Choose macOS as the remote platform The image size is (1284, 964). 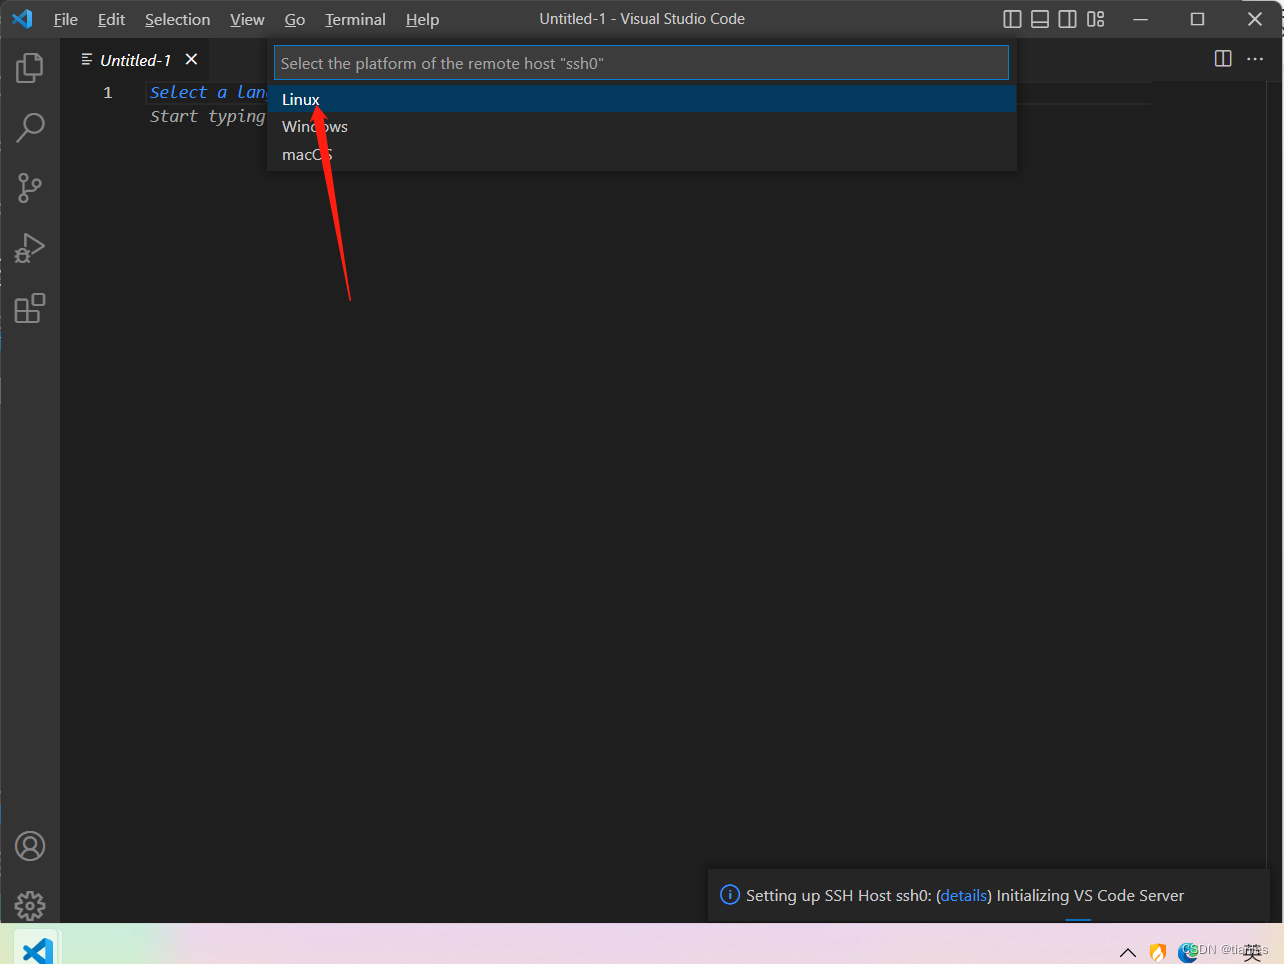(x=642, y=155)
